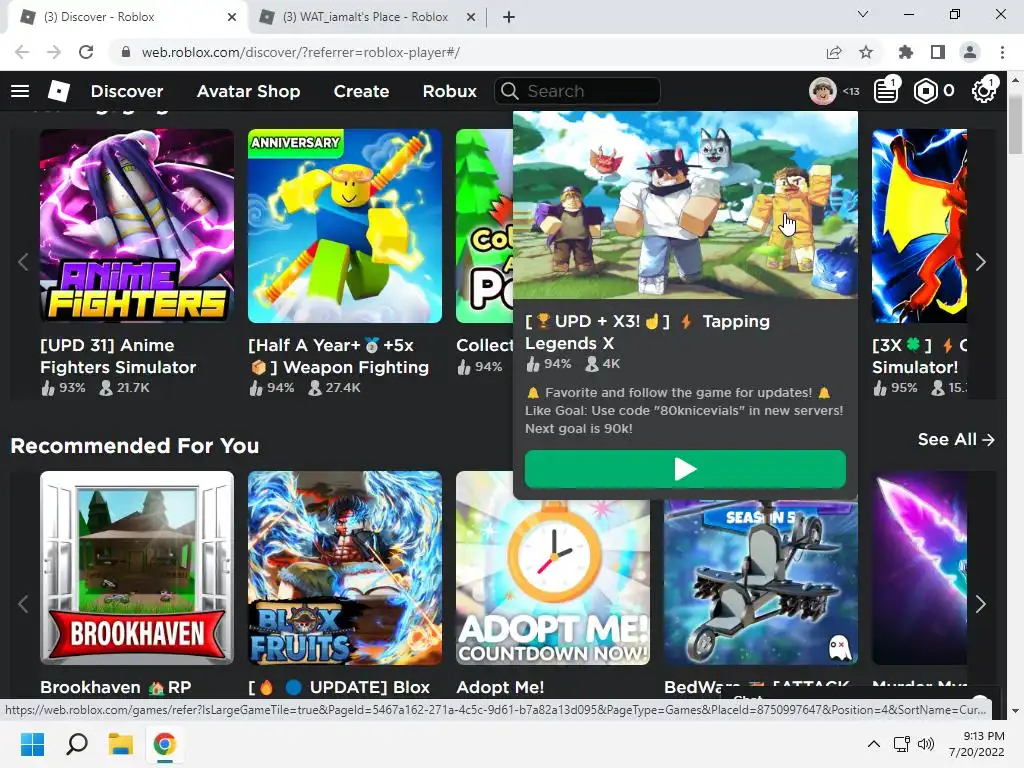Image resolution: width=1024 pixels, height=768 pixels.
Task: Click the BedWars Season 5 thumbnail
Action: pos(761,583)
